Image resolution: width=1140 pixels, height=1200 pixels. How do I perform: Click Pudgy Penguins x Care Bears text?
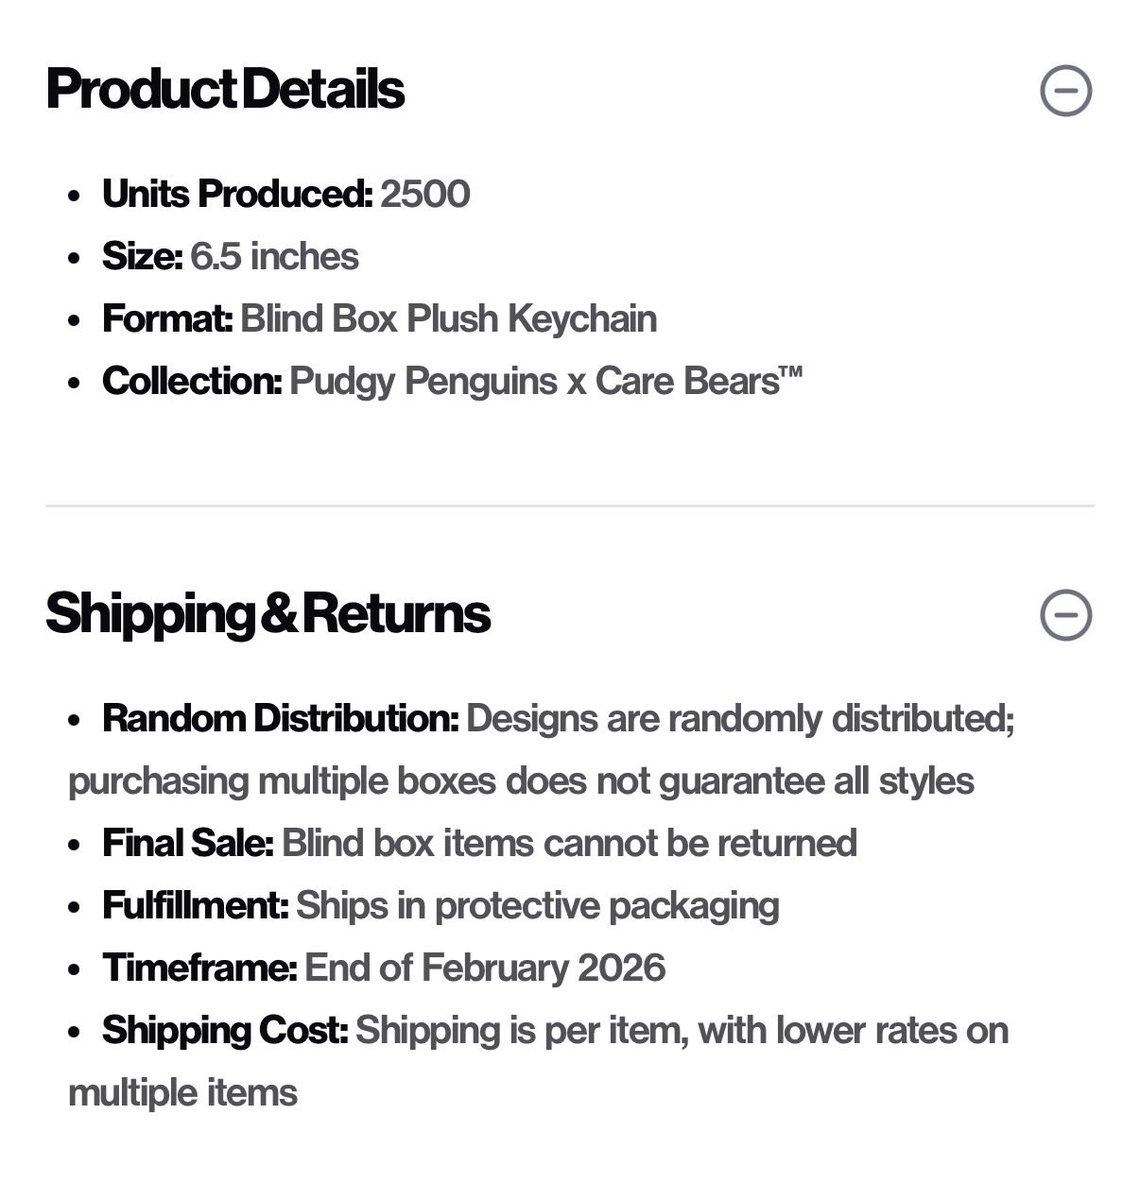[x=545, y=381]
